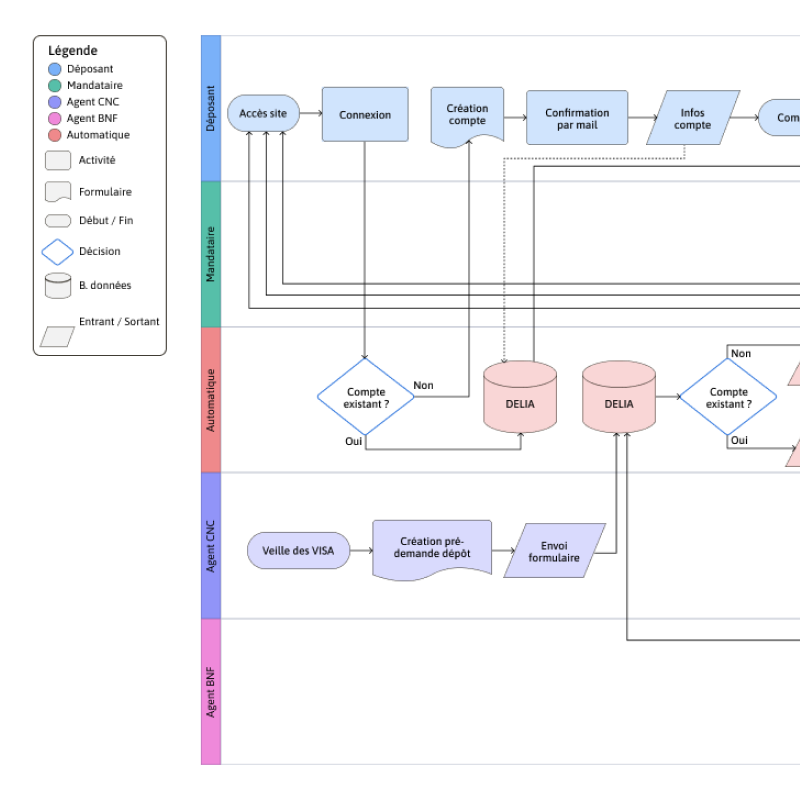Click the 'Décision' legend text

pyautogui.click(x=99, y=251)
